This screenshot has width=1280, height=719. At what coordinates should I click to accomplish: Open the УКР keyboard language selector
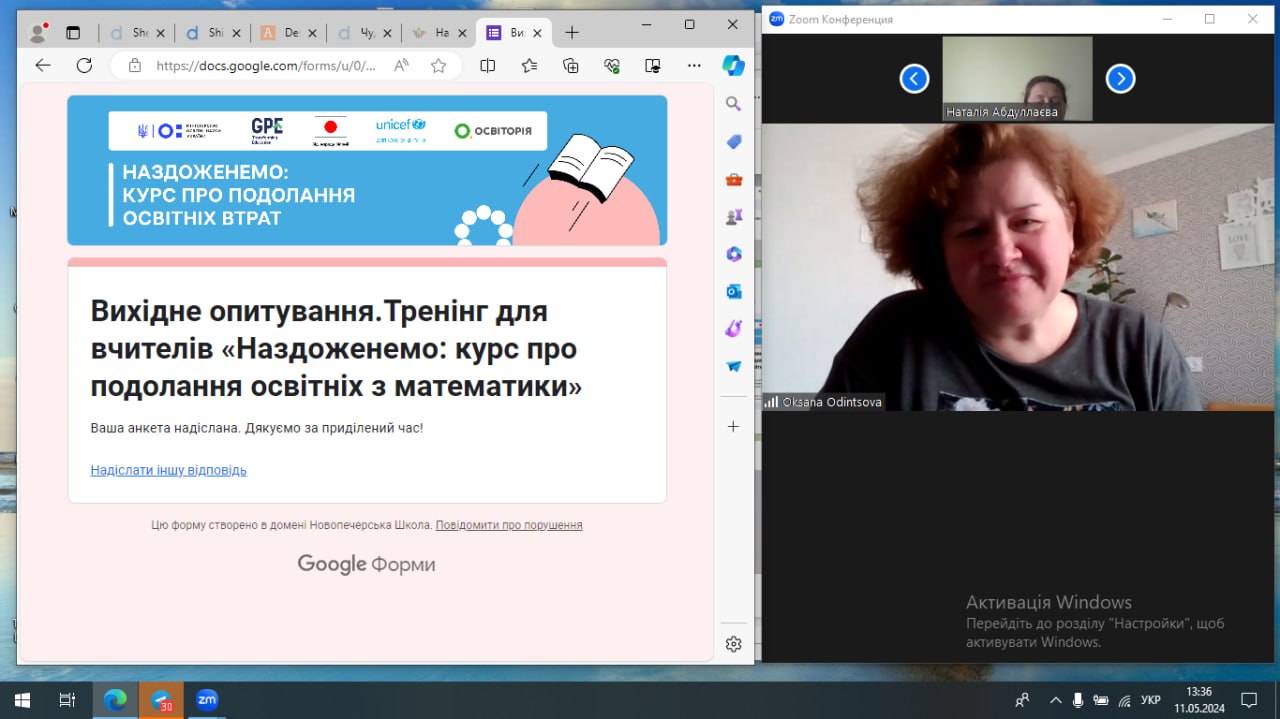pyautogui.click(x=1150, y=700)
